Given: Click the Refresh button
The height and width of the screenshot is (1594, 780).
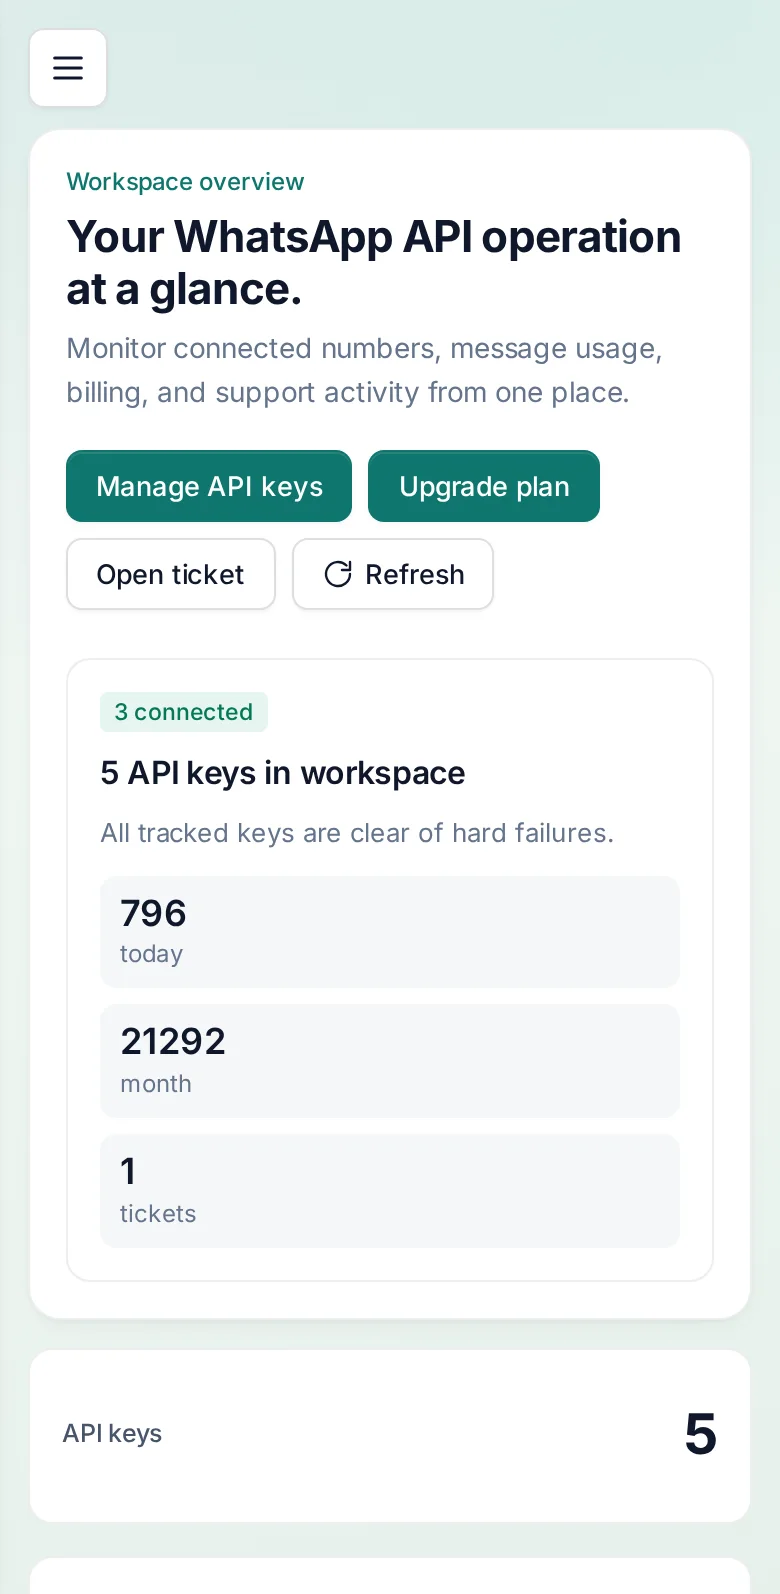Looking at the screenshot, I should (393, 574).
